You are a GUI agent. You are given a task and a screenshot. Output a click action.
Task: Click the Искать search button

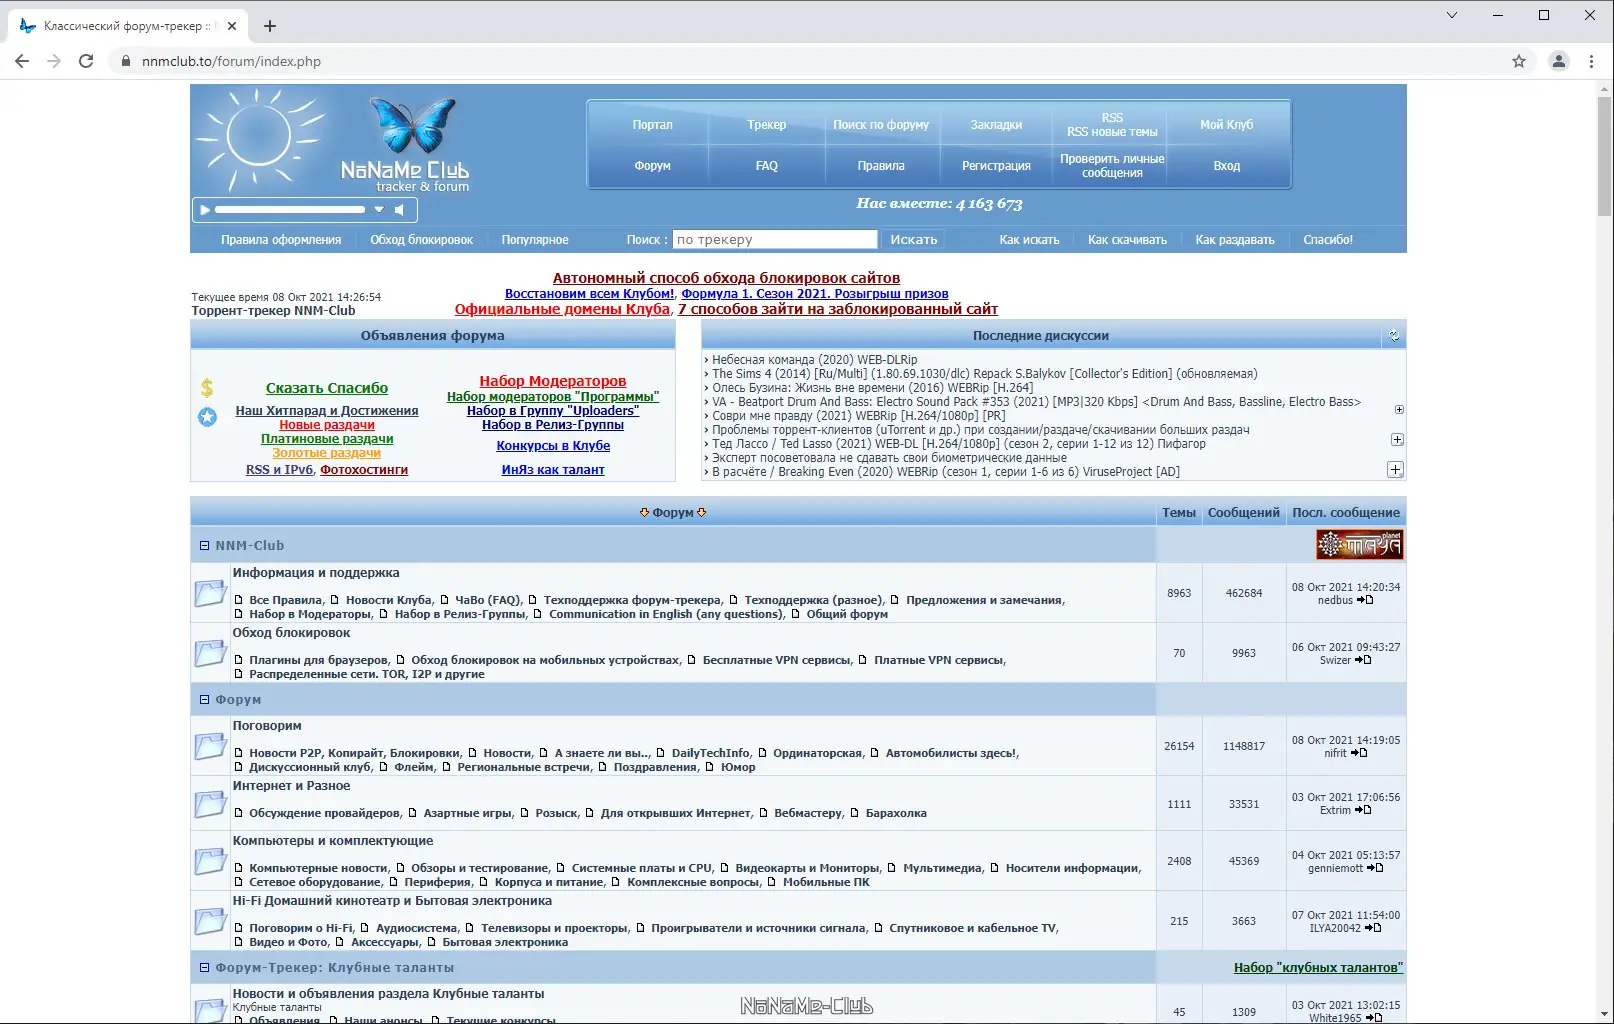coord(913,240)
